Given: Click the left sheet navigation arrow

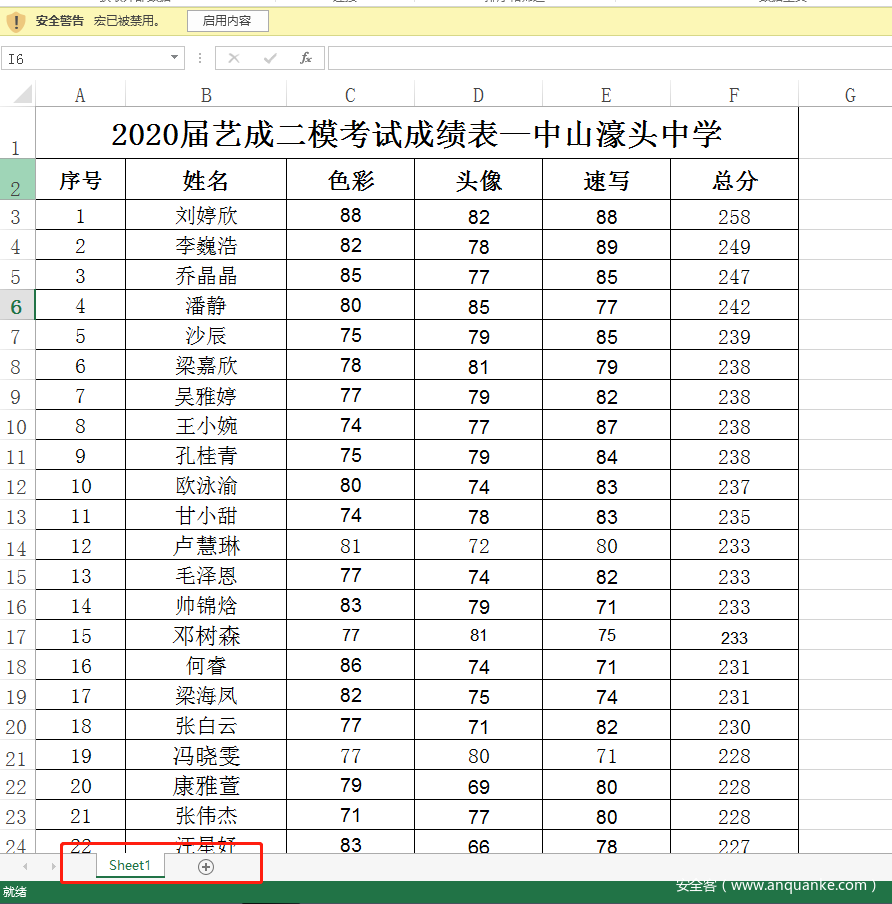Looking at the screenshot, I should coord(25,867).
